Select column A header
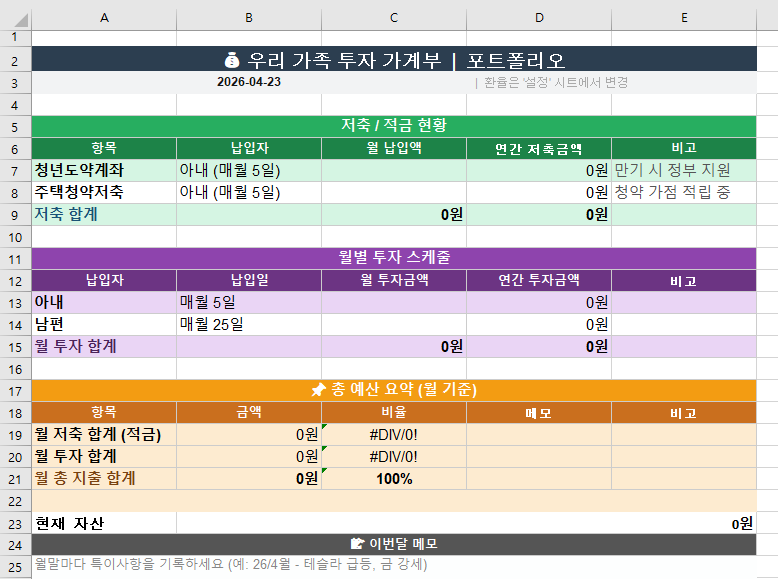The height and width of the screenshot is (579, 778). pos(104,18)
